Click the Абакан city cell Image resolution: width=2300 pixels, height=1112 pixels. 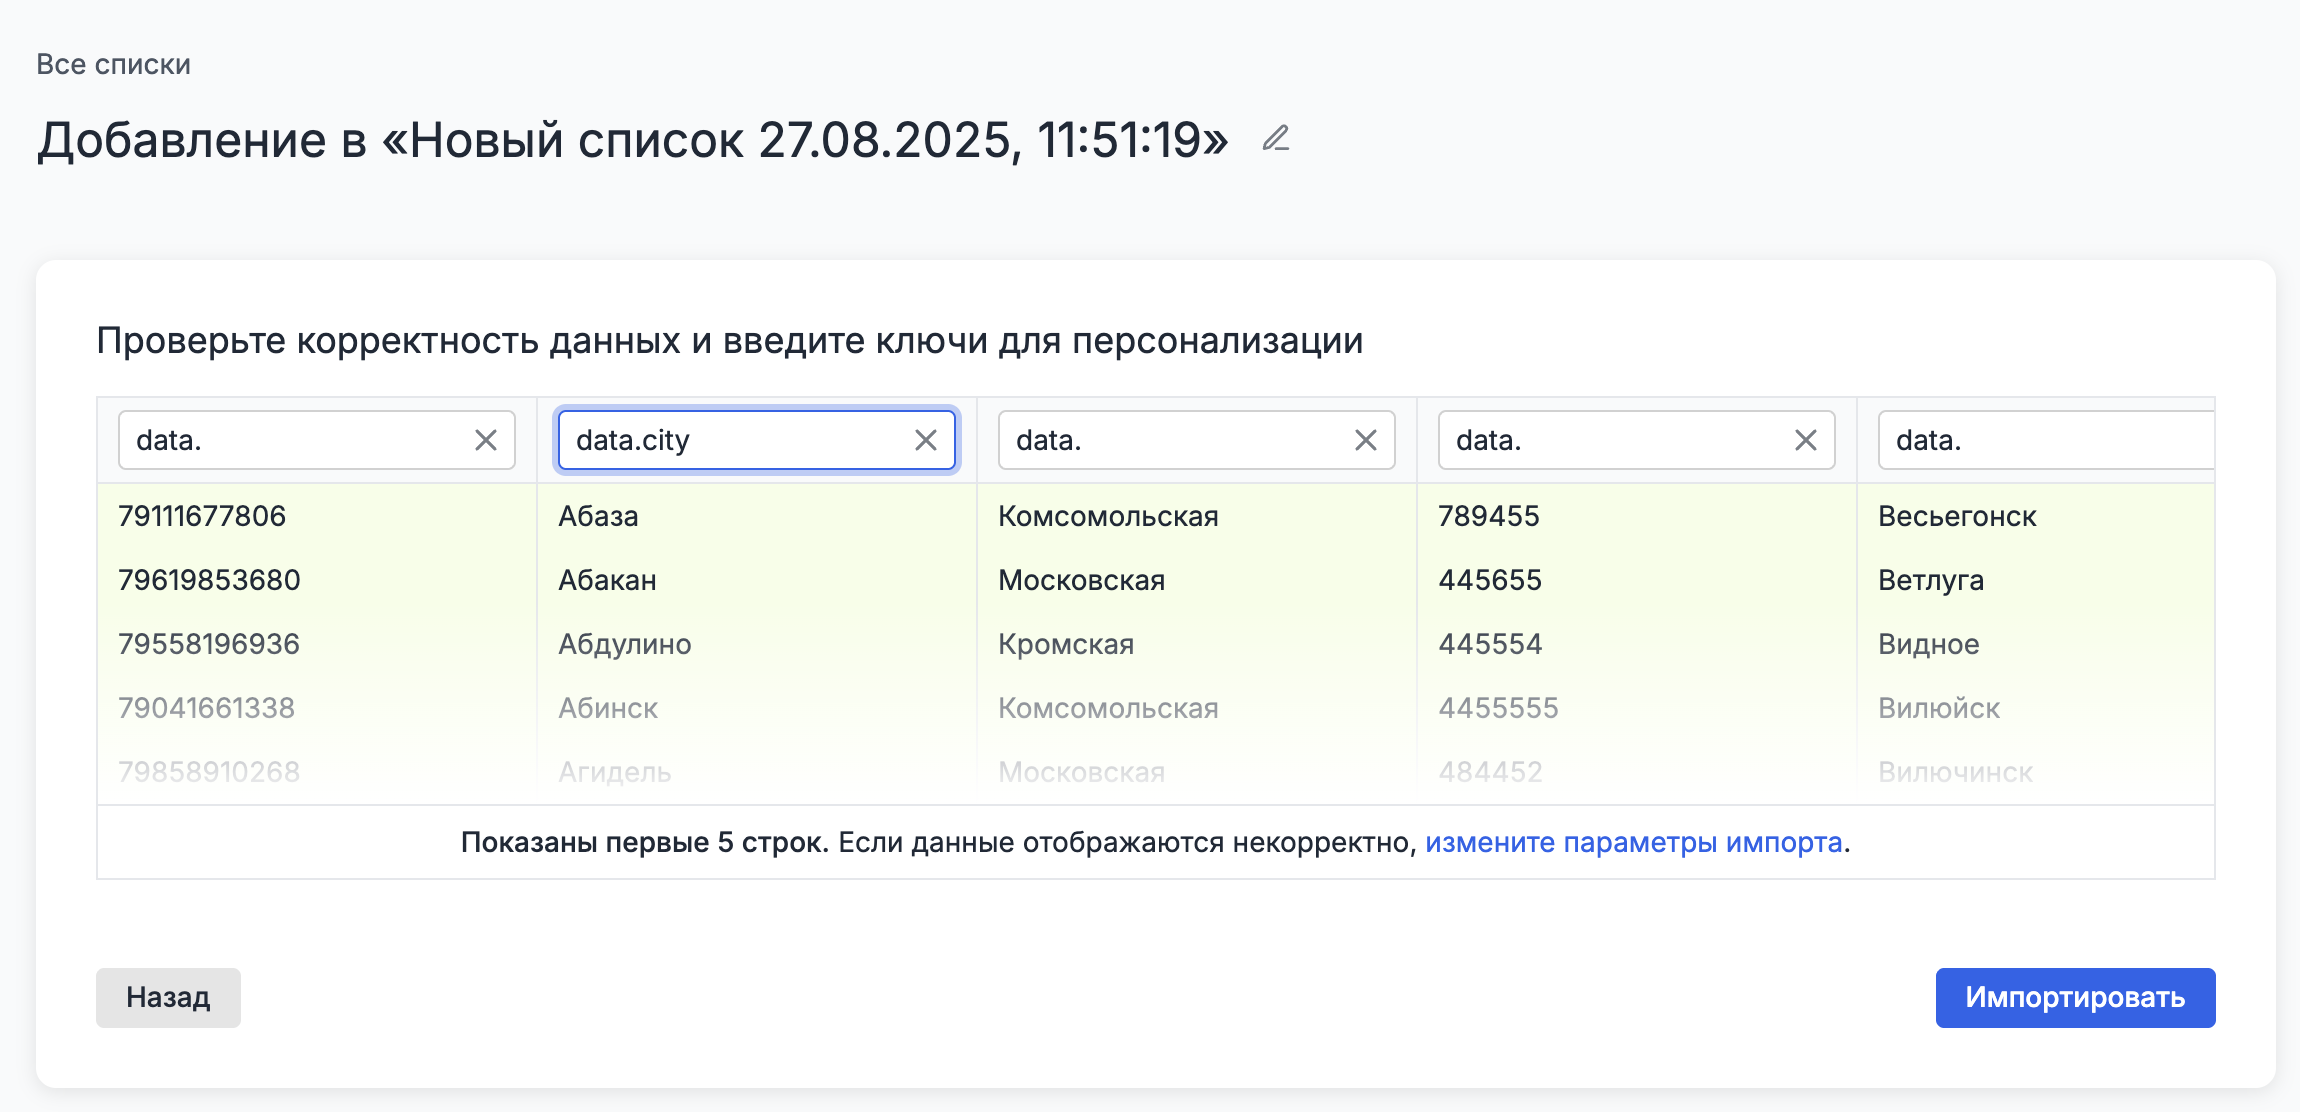pos(607,580)
